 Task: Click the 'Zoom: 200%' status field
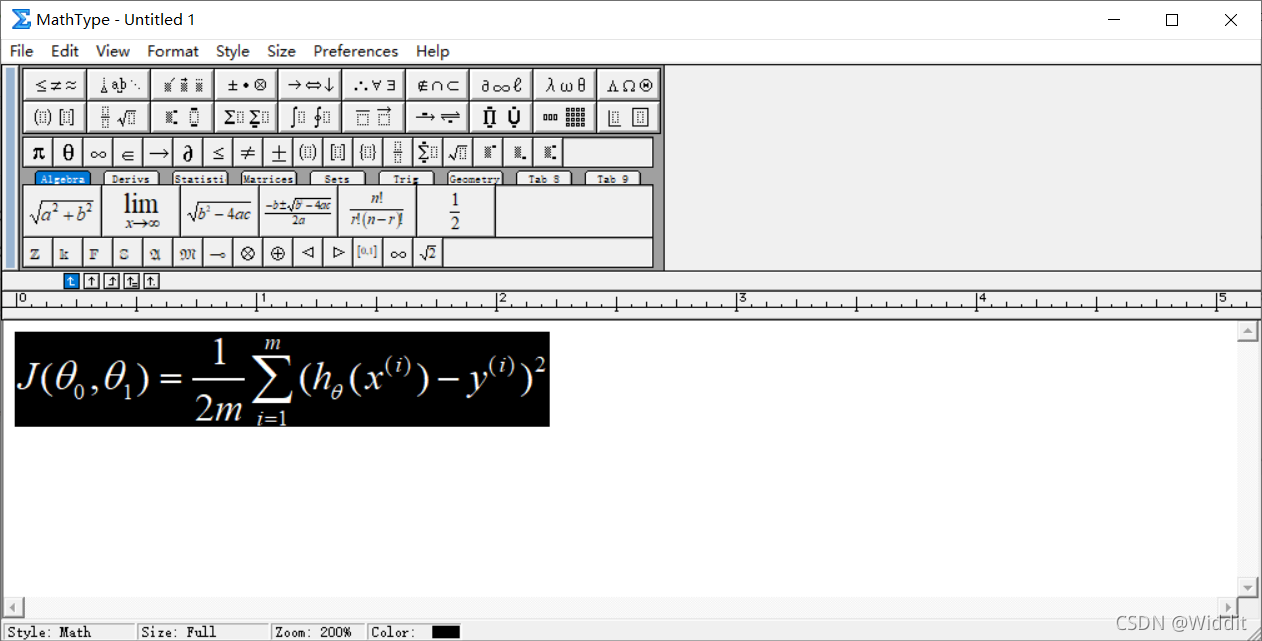tap(319, 632)
